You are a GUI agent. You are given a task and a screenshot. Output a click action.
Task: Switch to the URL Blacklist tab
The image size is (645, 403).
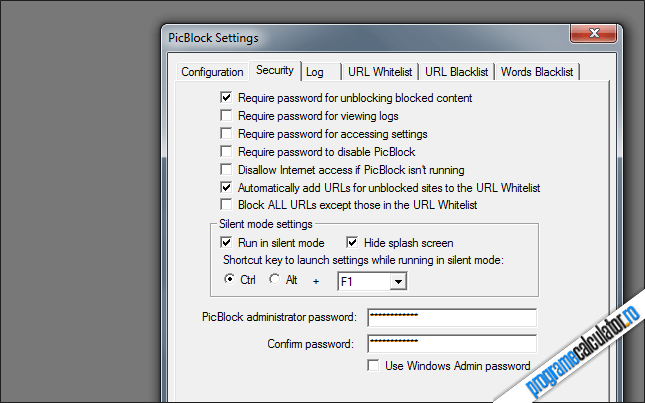point(457,72)
